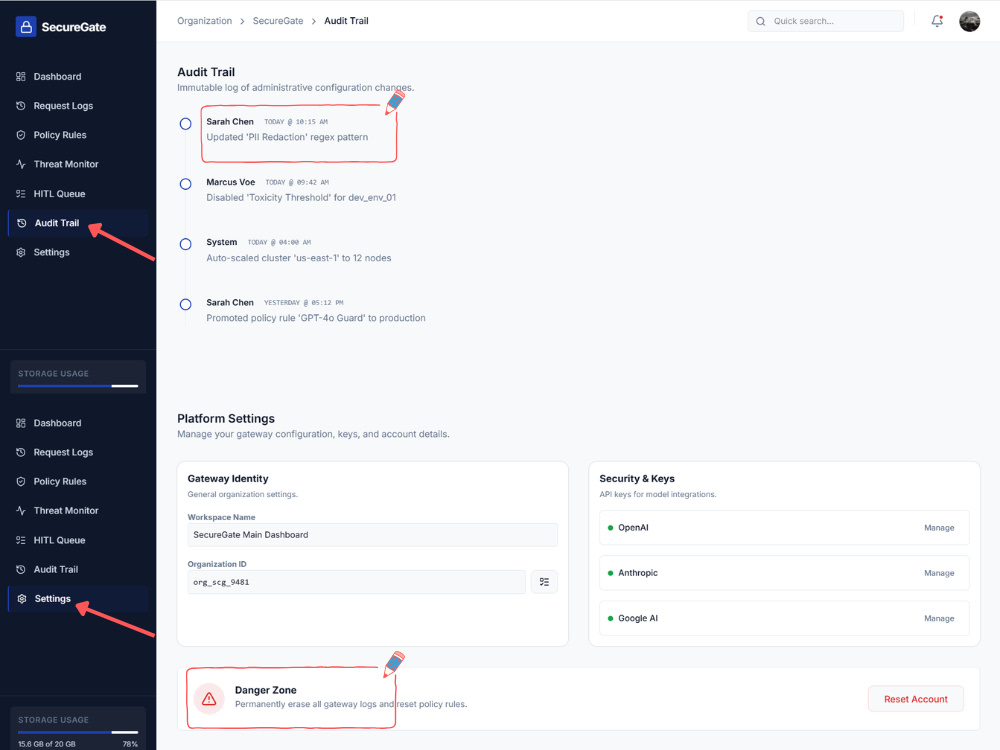Click the storage usage bar above '15.6 GB of 20 GB'
Image resolution: width=1000 pixels, height=750 pixels.
[x=78, y=732]
